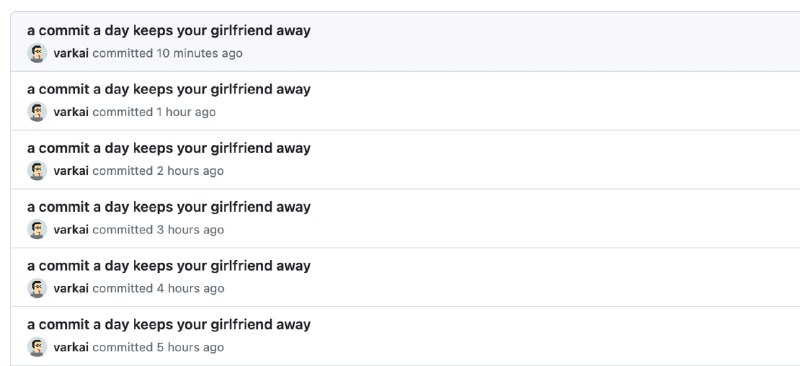Click varkai avatar on 10 minutes ago commit
The image size is (800, 366).
pyautogui.click(x=37, y=53)
